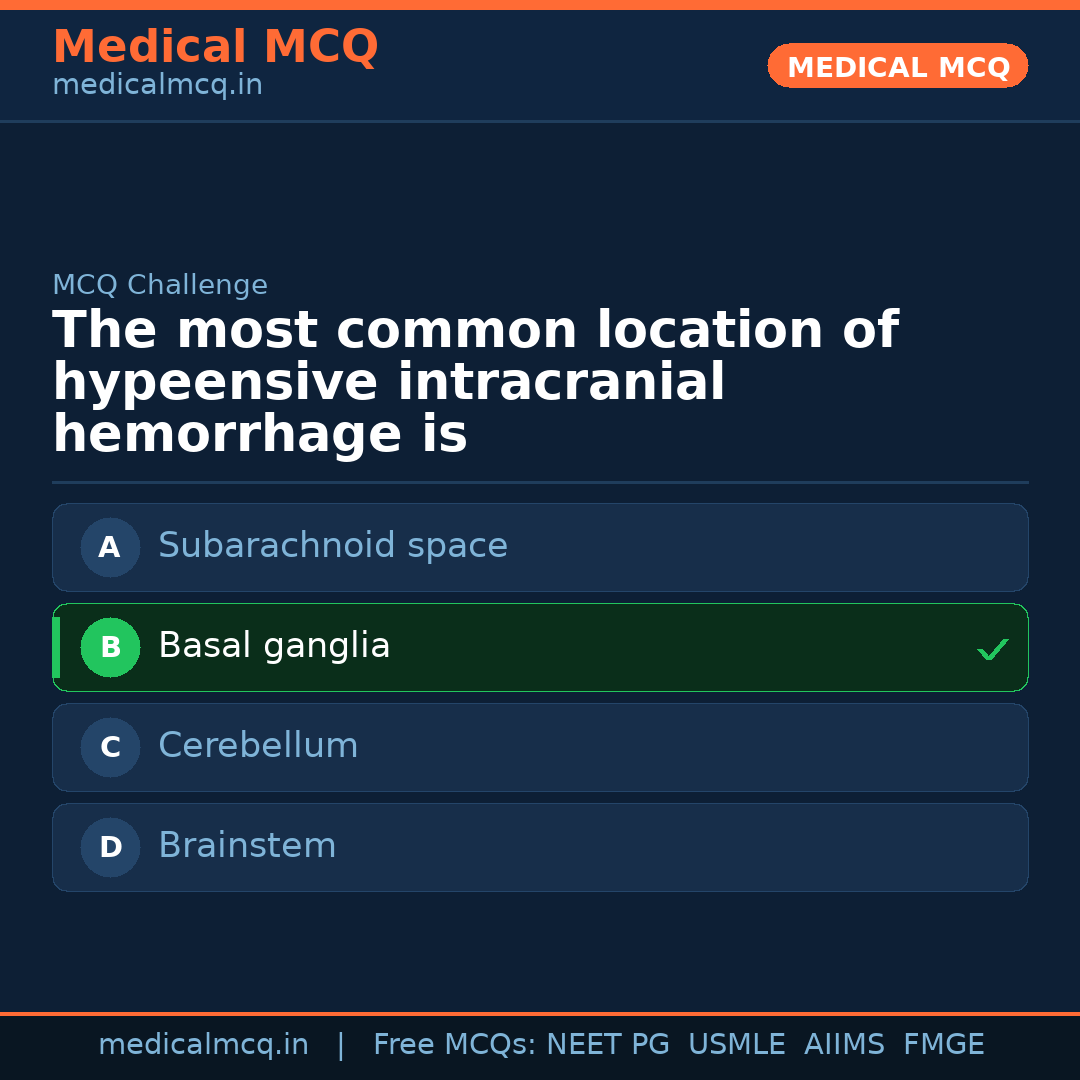Viewport: 1080px width, 1080px height.
Task: Visit medicalmcq.in link under the title
Action: 157,86
